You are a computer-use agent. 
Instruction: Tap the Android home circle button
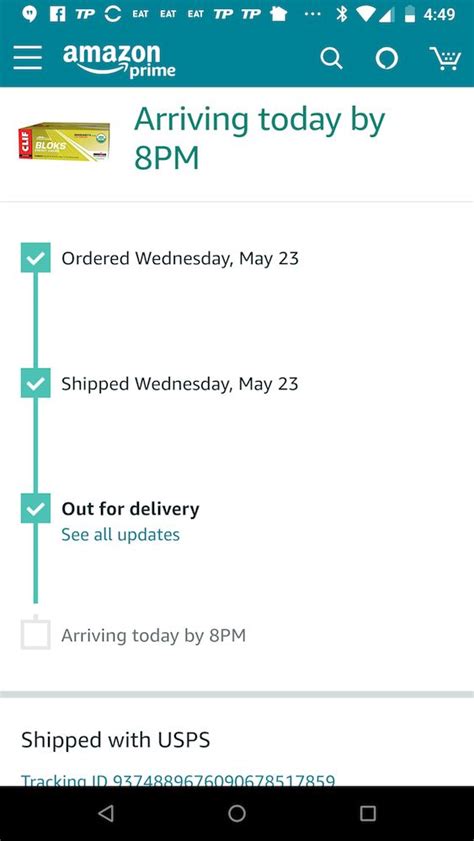(236, 813)
